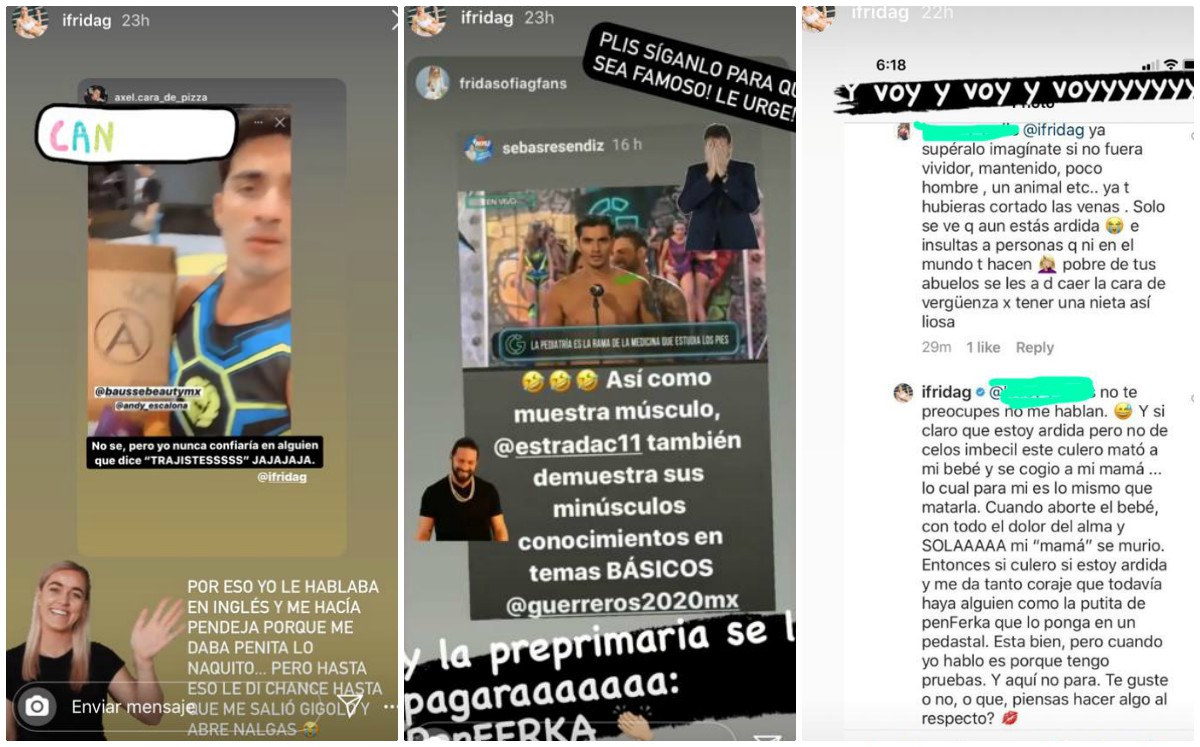Click Reply under the first comment

click(x=1035, y=347)
